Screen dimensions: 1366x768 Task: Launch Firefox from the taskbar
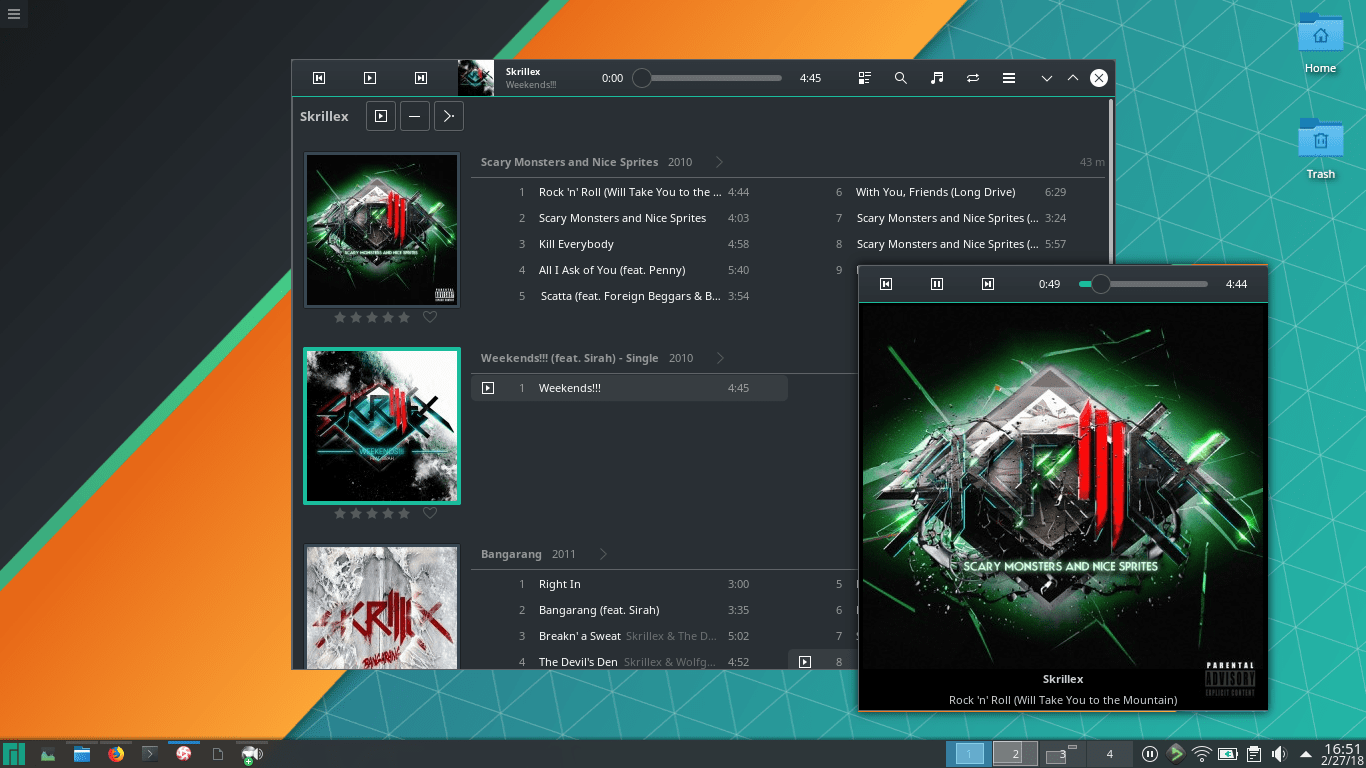coord(116,754)
